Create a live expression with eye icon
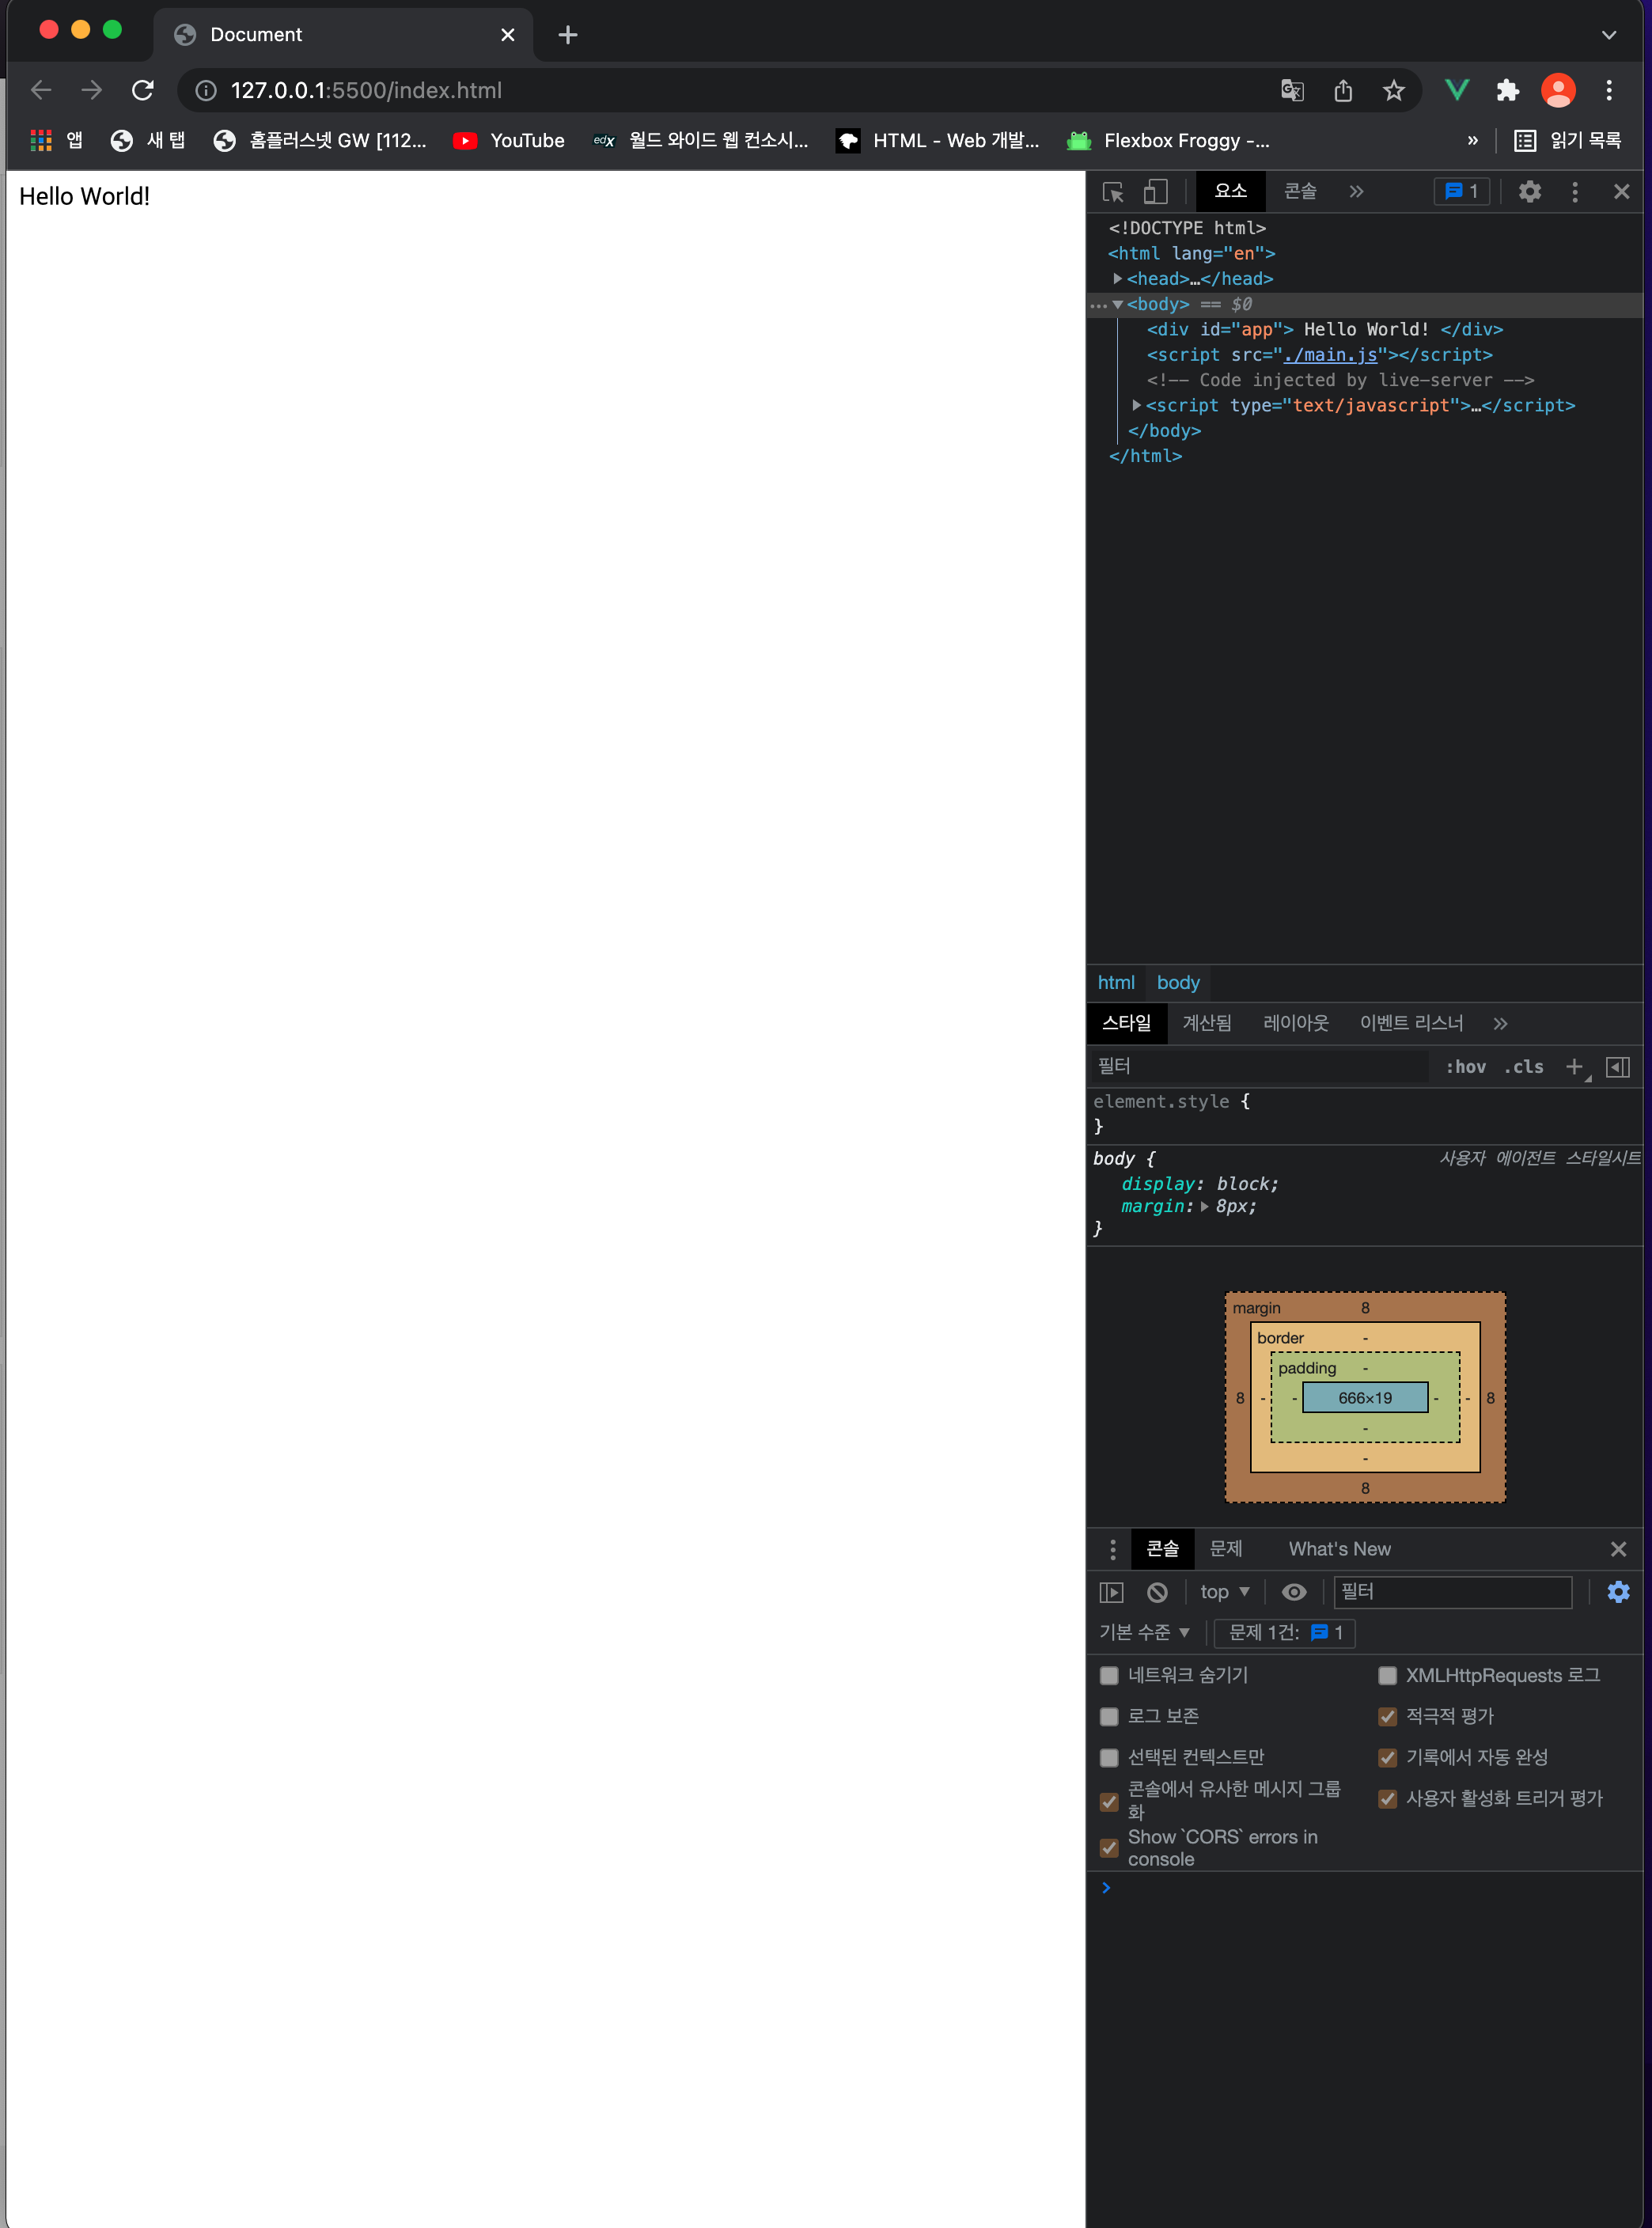Viewport: 1652px width, 2228px height. [1294, 1592]
